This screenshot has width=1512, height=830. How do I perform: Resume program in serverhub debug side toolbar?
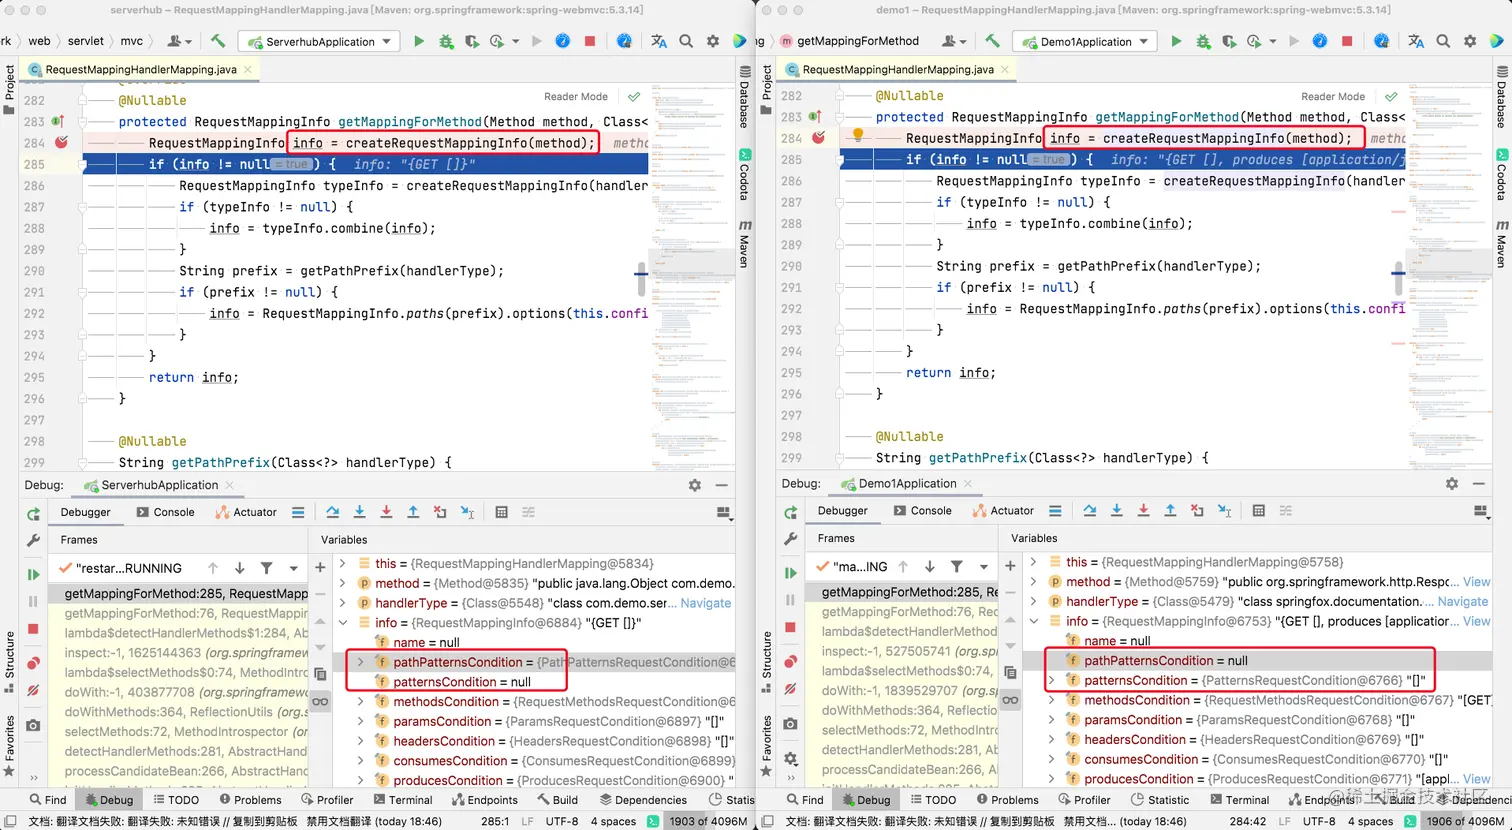pyautogui.click(x=33, y=575)
